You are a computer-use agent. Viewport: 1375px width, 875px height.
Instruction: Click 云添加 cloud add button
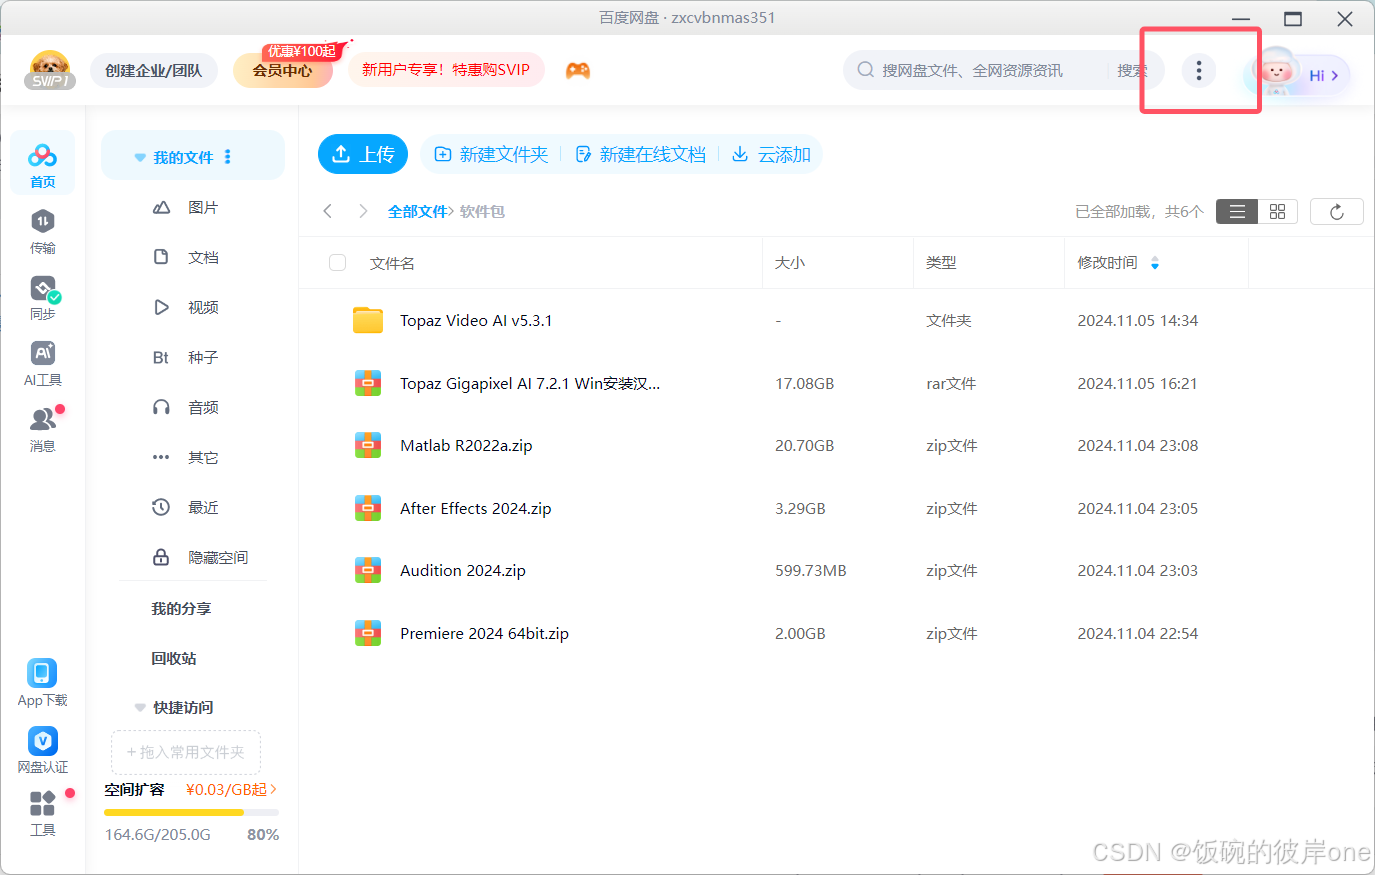[771, 154]
